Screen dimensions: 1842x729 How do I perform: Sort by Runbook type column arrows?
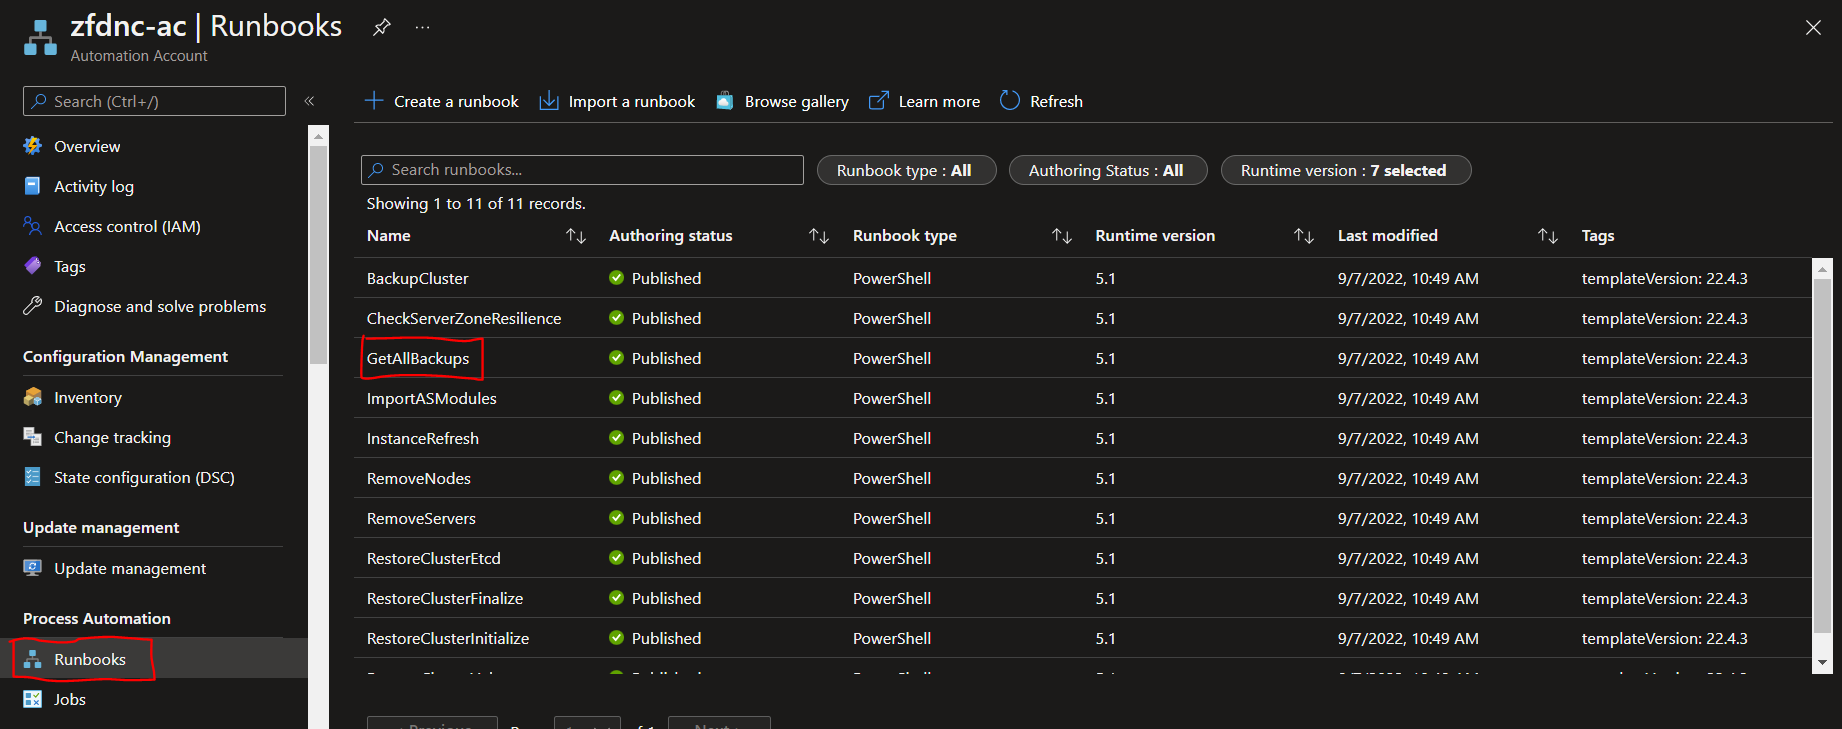pyautogui.click(x=1062, y=236)
